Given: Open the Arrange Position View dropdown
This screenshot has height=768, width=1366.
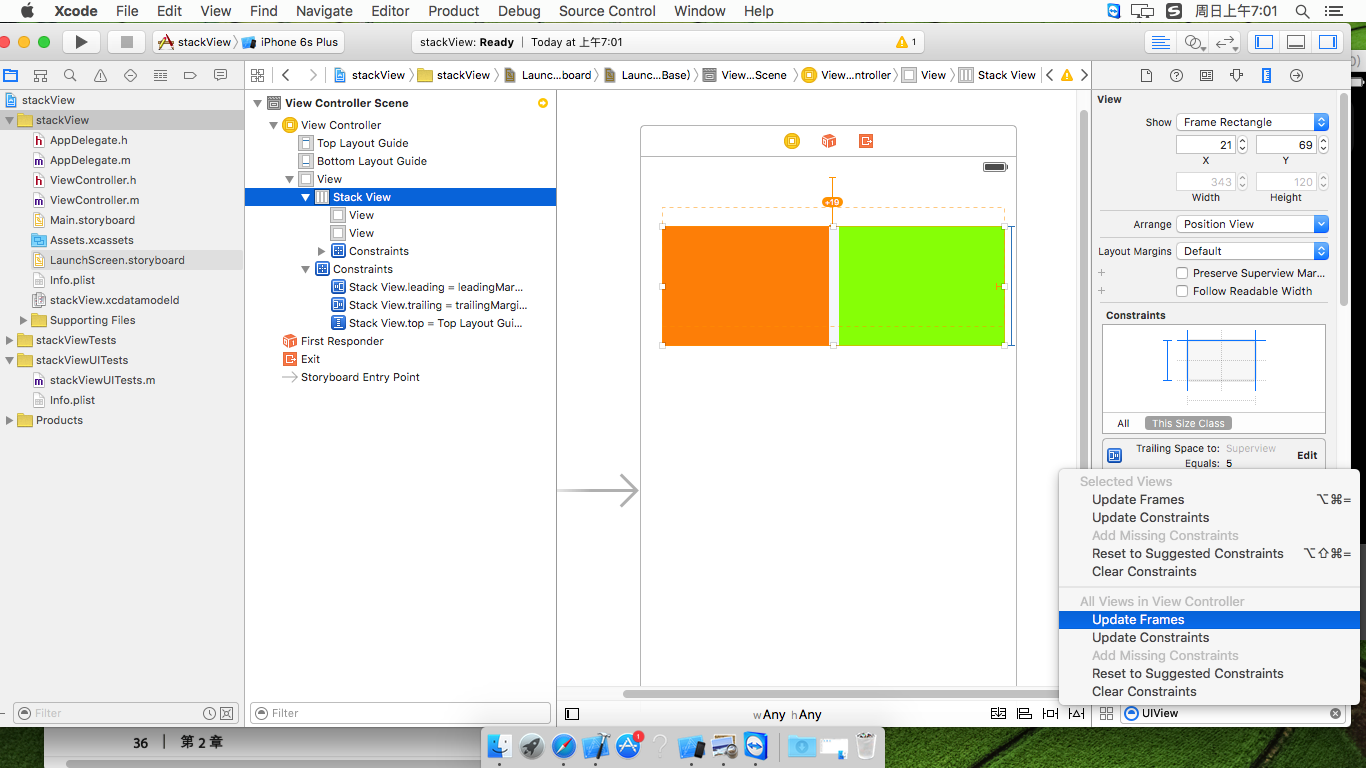Looking at the screenshot, I should pyautogui.click(x=1252, y=224).
